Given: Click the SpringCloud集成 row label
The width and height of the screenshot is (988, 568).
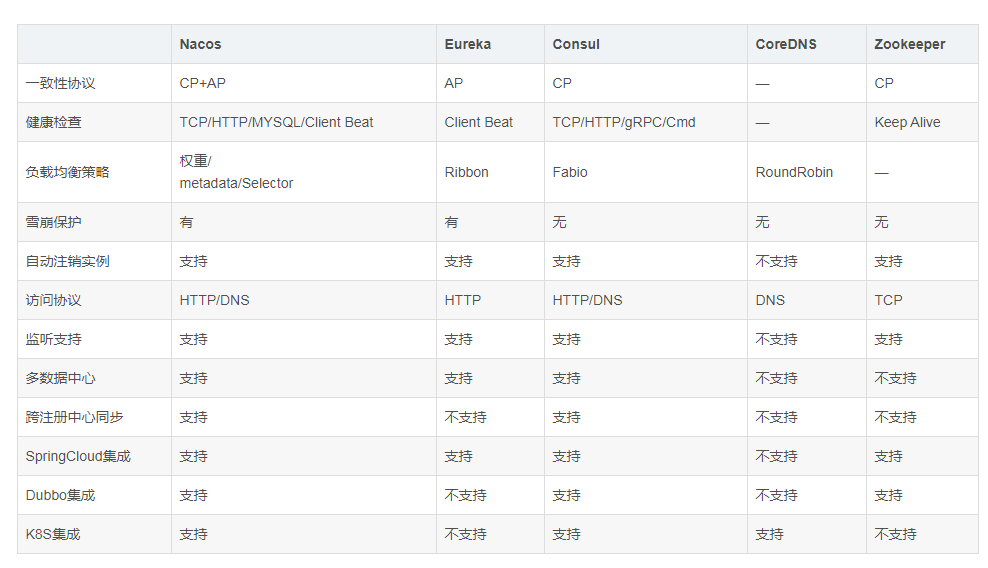Looking at the screenshot, I should point(78,456).
